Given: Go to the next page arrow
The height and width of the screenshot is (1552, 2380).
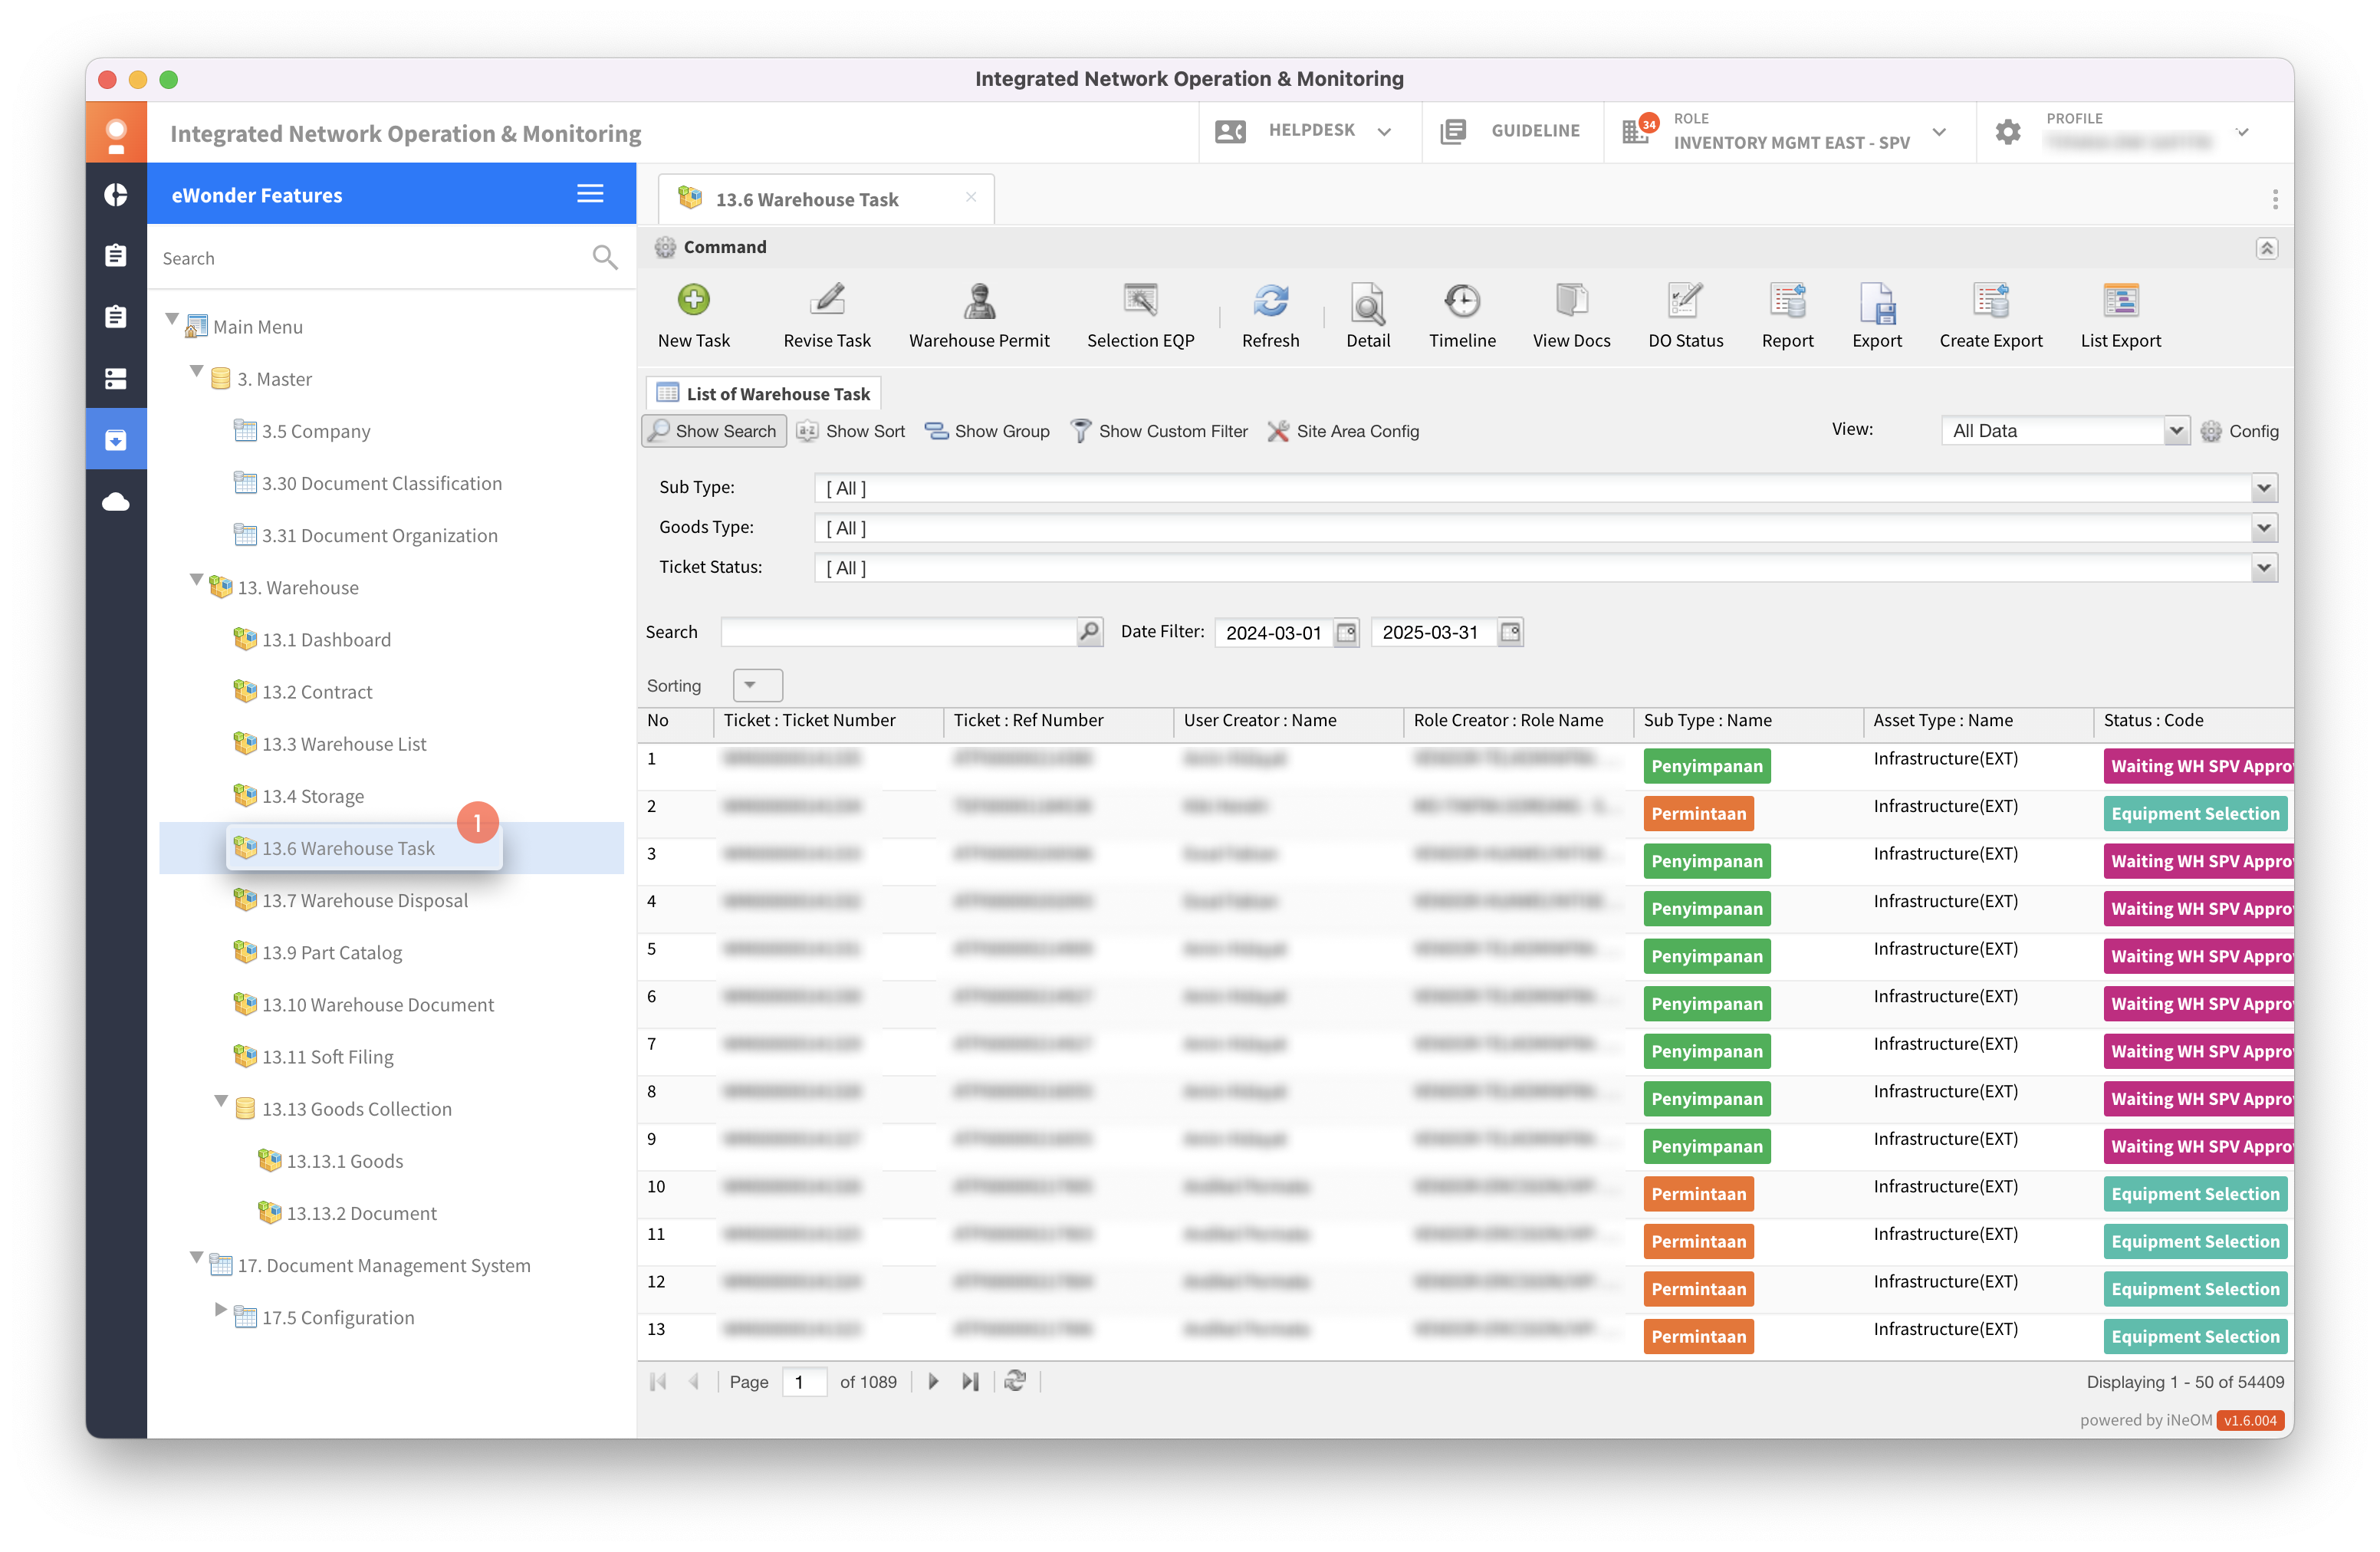Looking at the screenshot, I should click(x=933, y=1381).
